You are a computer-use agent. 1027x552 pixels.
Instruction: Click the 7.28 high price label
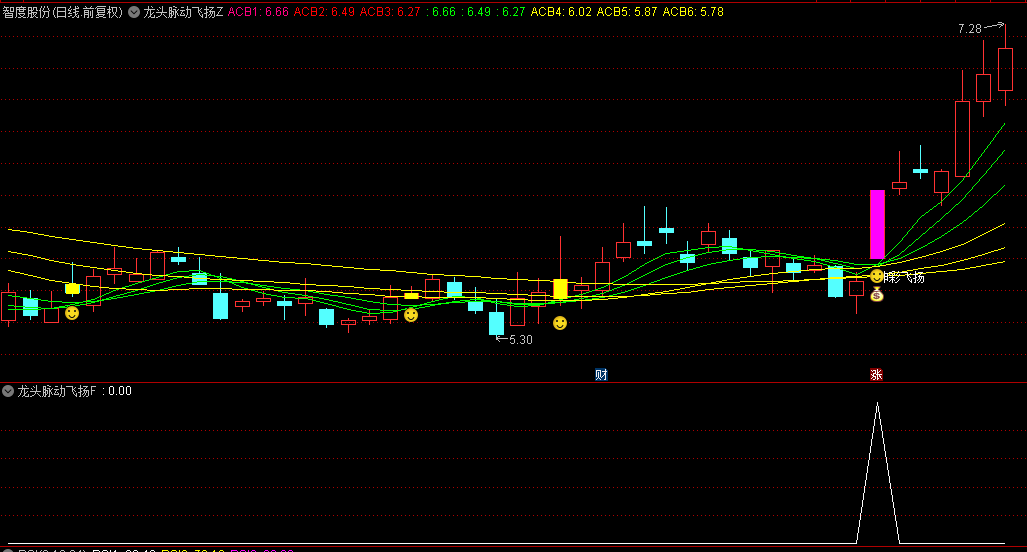pos(970,29)
